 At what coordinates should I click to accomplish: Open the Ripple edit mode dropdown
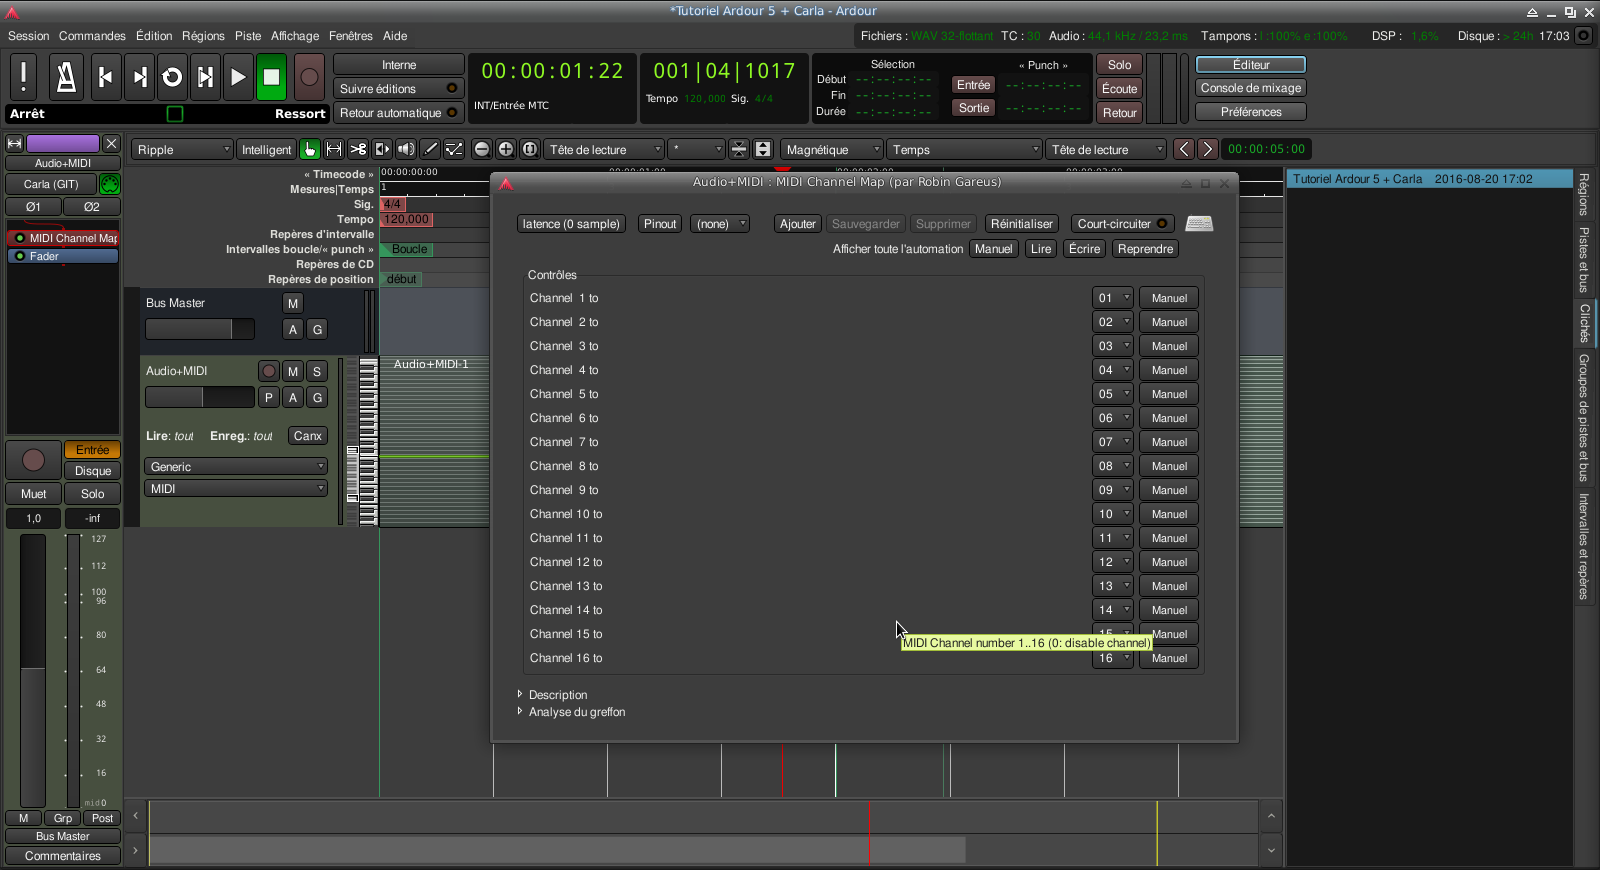[x=183, y=149]
